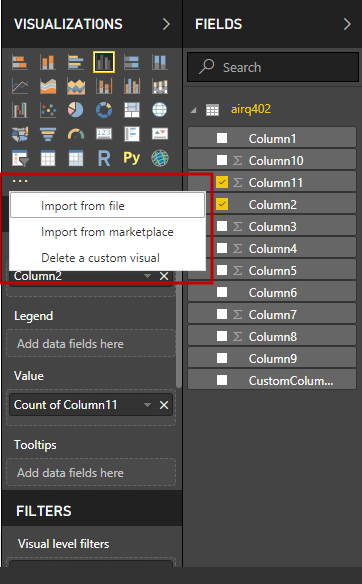Choose Delete a custom visual
Image resolution: width=362 pixels, height=584 pixels.
pos(107,258)
